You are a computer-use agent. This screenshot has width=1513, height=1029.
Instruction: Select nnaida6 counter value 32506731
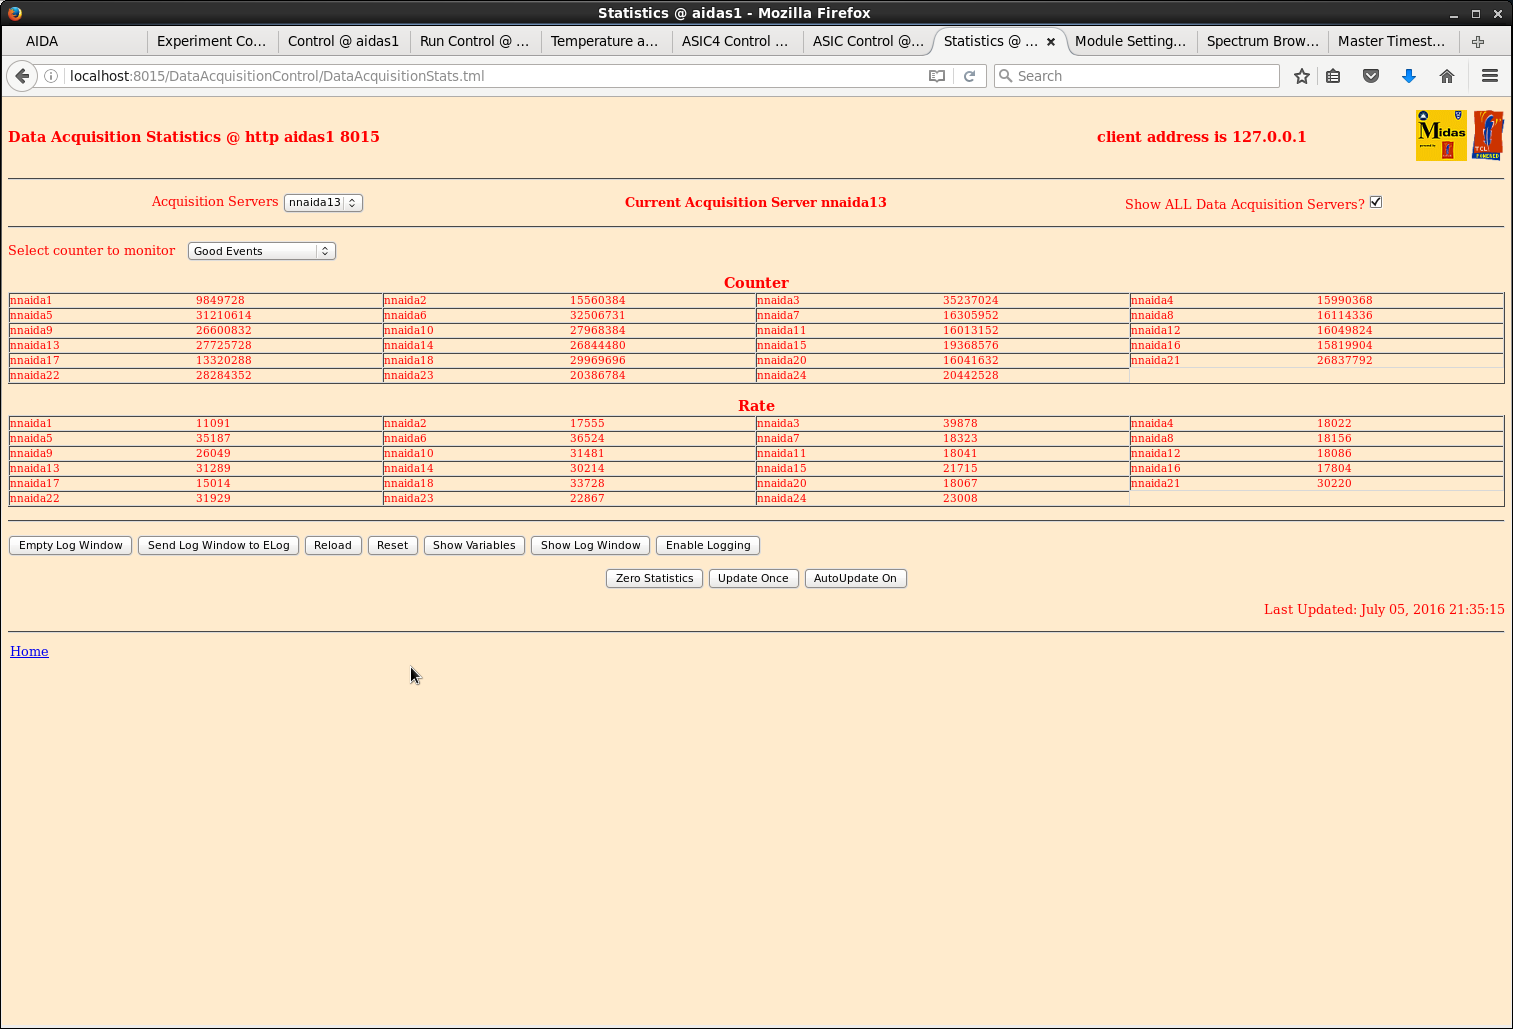click(597, 315)
